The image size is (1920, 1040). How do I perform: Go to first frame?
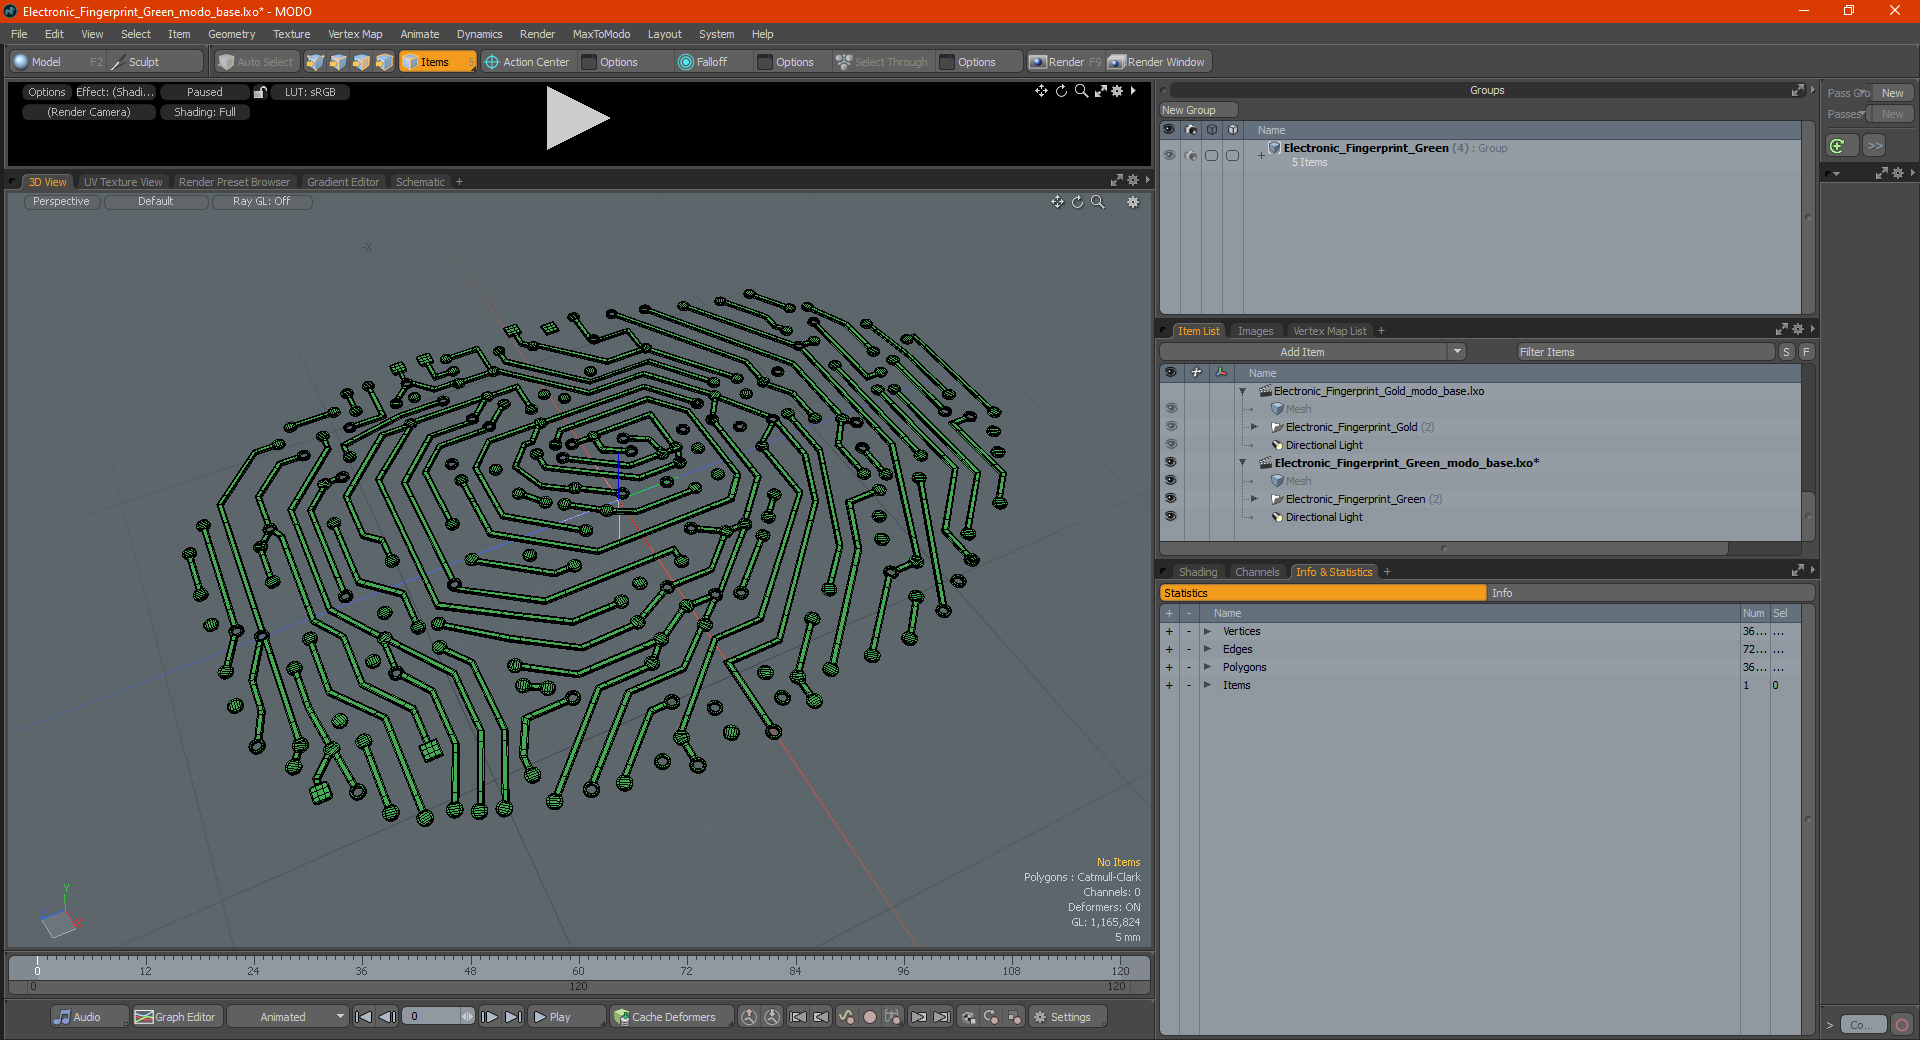click(x=364, y=1017)
